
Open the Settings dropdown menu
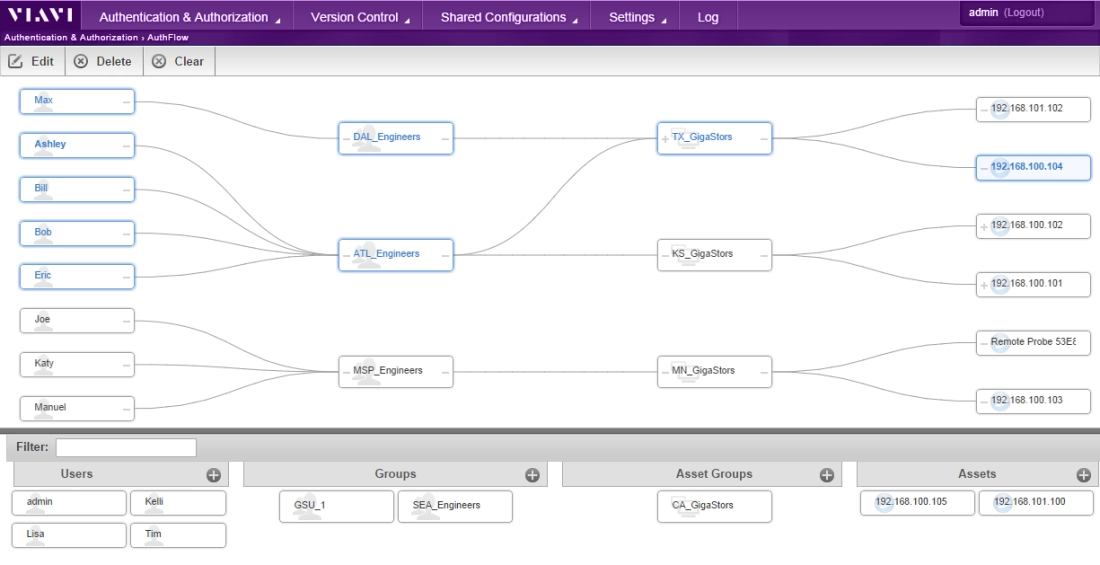637,17
